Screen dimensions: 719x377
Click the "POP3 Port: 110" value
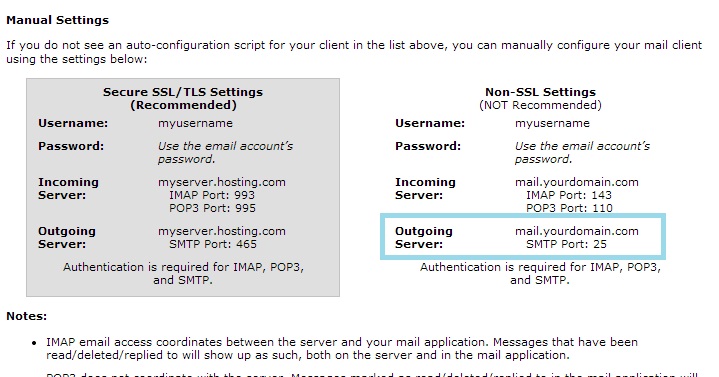[x=569, y=208]
